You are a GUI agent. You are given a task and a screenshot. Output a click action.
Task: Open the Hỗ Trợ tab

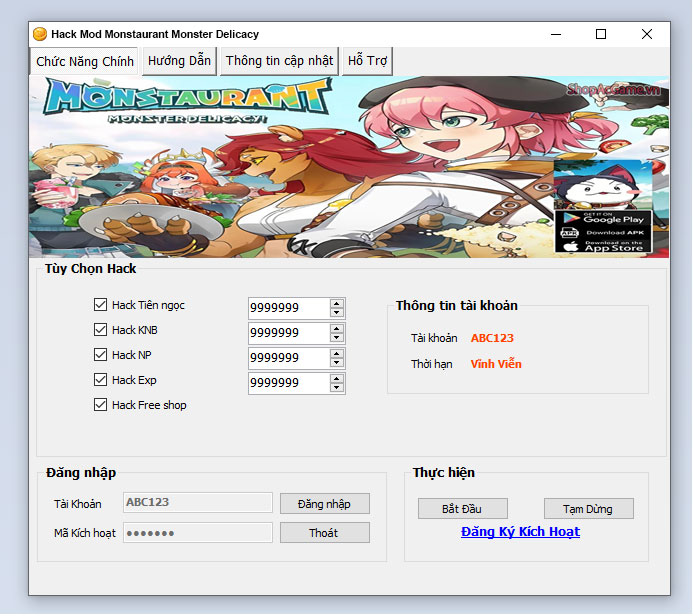tap(367, 61)
